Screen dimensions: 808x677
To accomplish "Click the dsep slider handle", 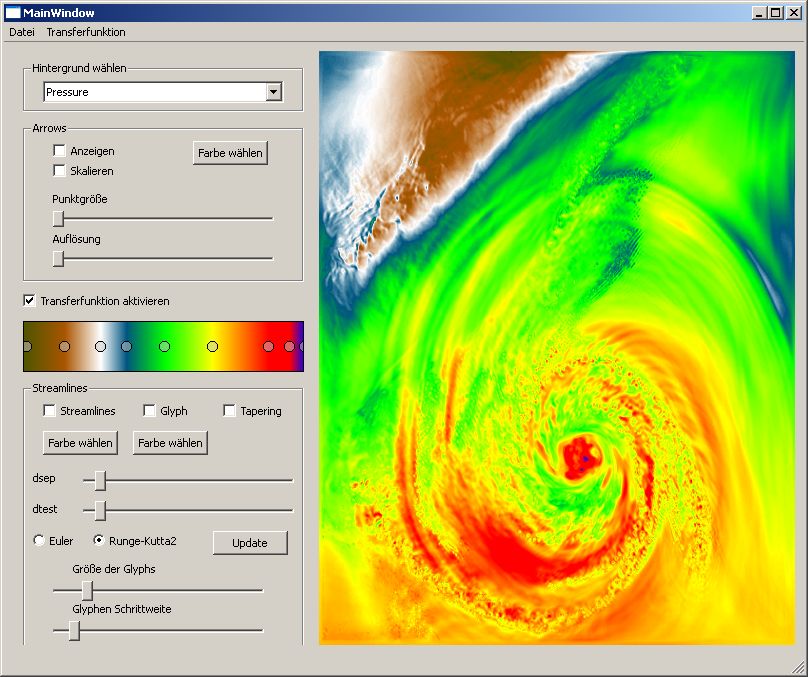I will point(100,480).
